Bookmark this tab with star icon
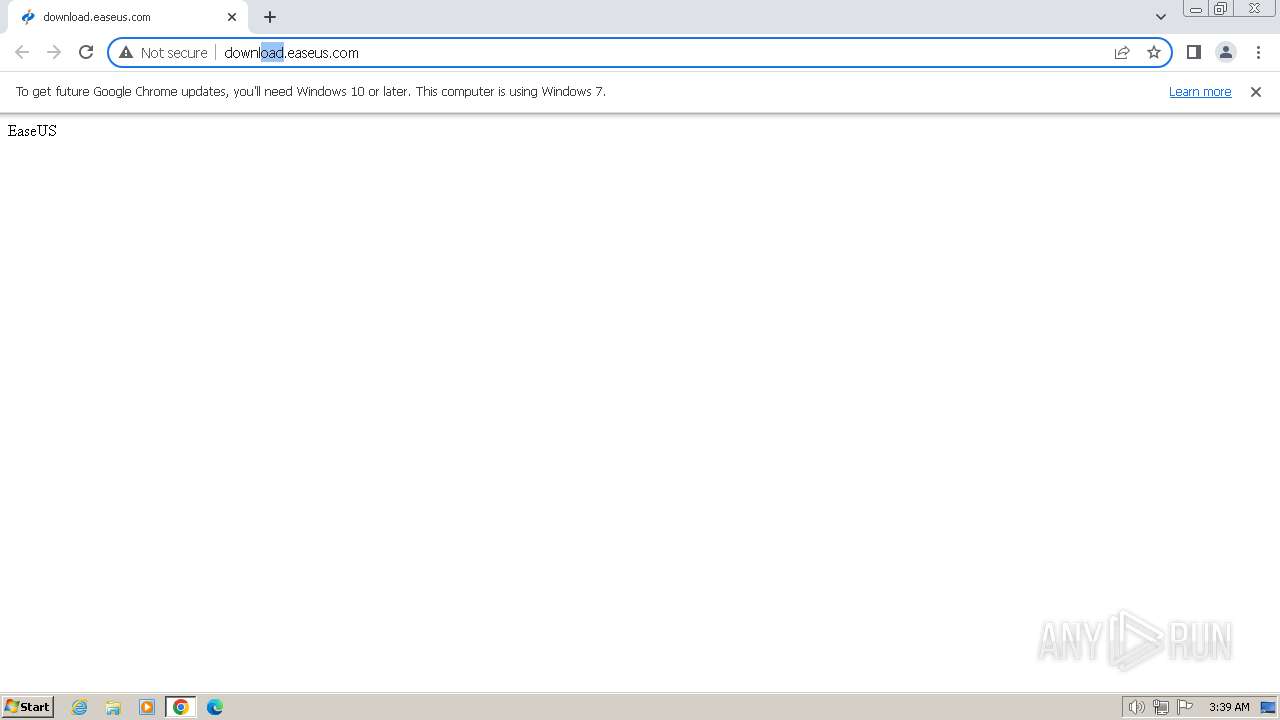The image size is (1280, 720). coord(1154,52)
